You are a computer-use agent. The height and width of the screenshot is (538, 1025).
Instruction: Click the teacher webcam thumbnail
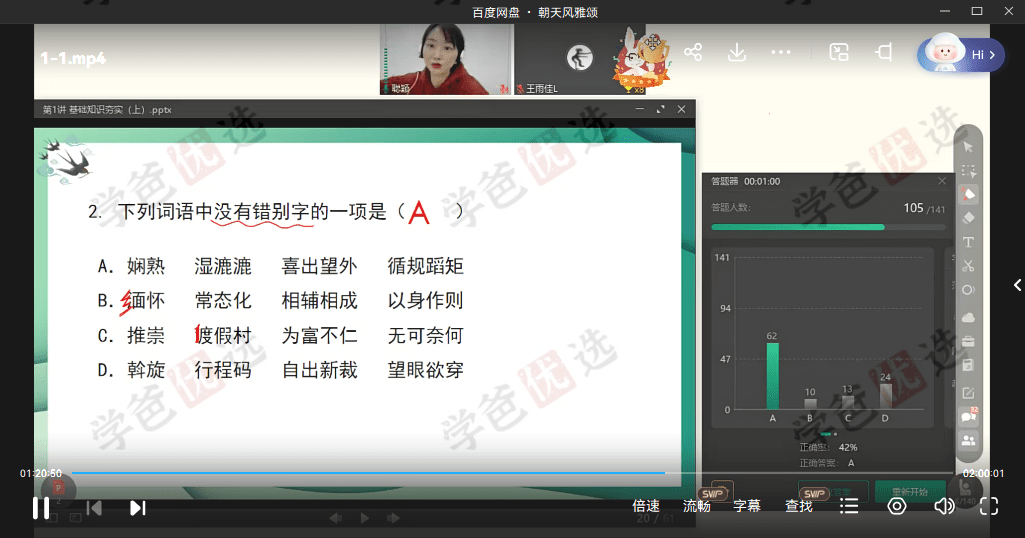tap(446, 59)
